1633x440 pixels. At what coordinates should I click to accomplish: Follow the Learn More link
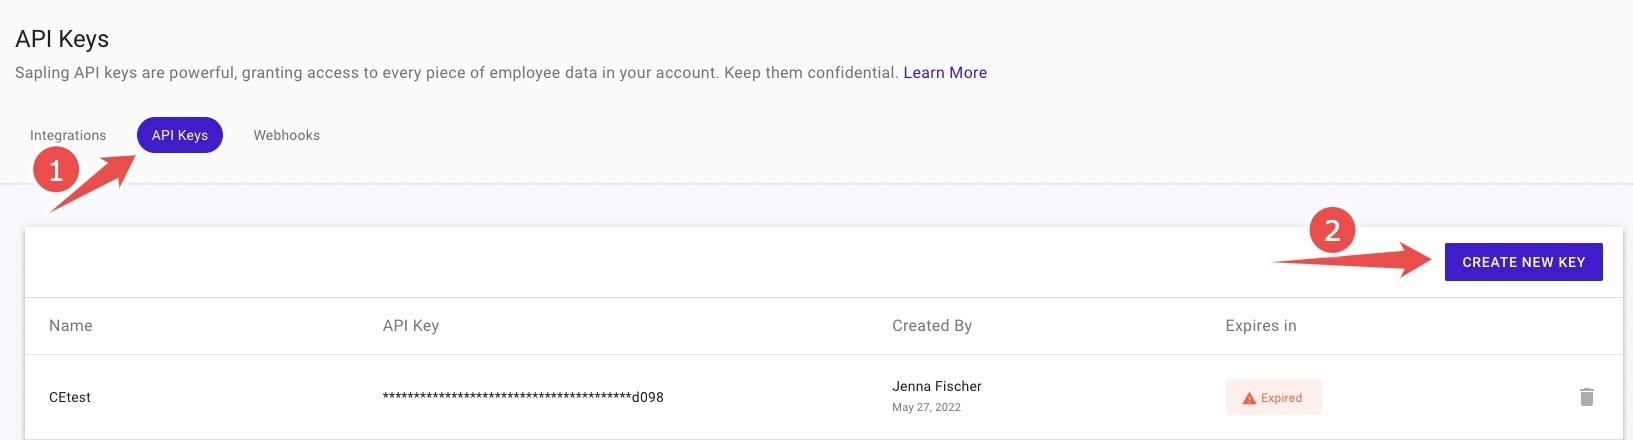[x=944, y=73]
